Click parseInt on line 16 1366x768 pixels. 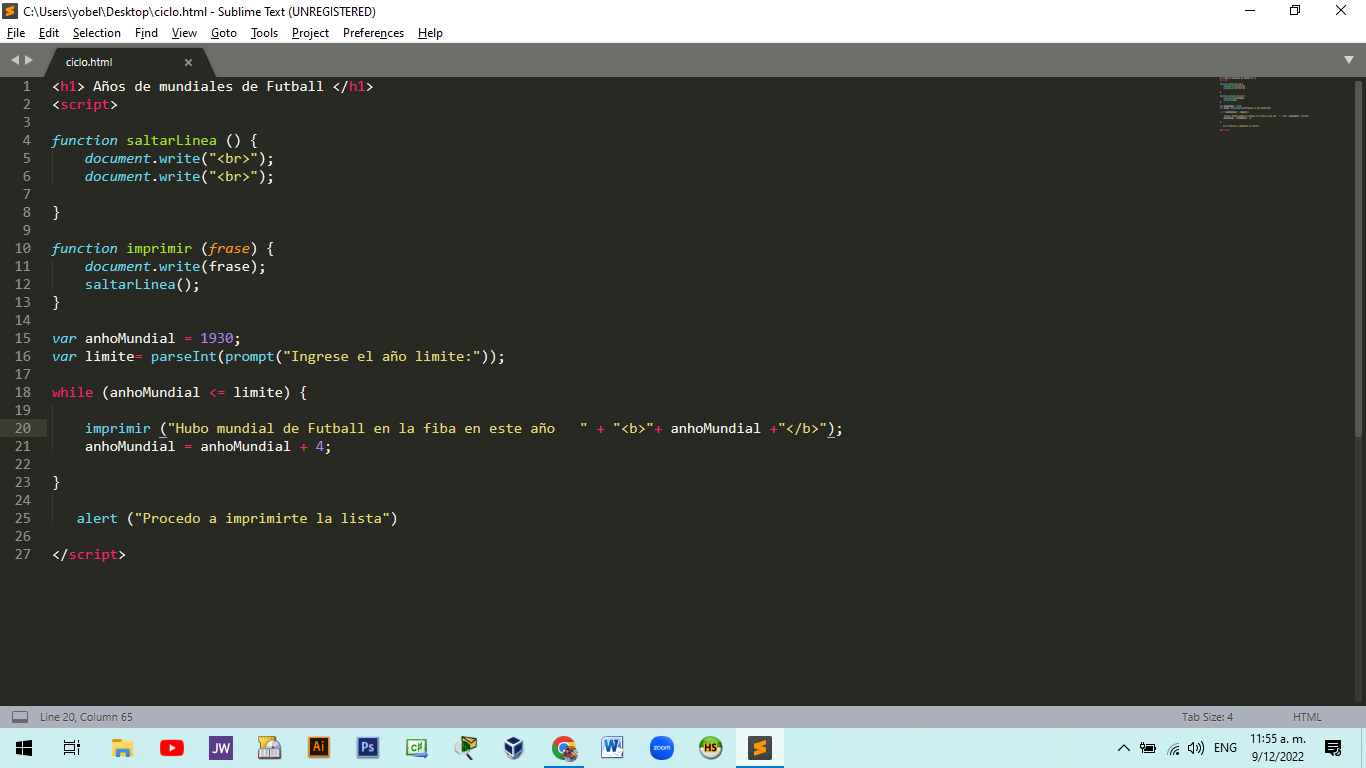[184, 356]
